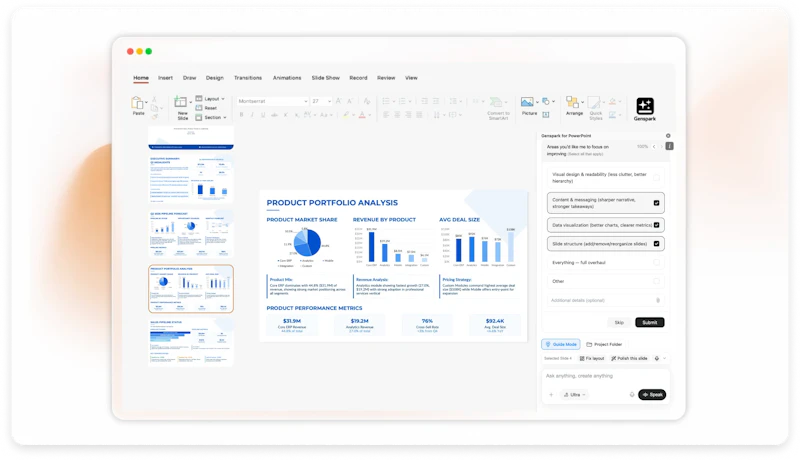Viewport: 800px width, 460px height.
Task: Open the Shapes gallery icon
Action: point(546,101)
